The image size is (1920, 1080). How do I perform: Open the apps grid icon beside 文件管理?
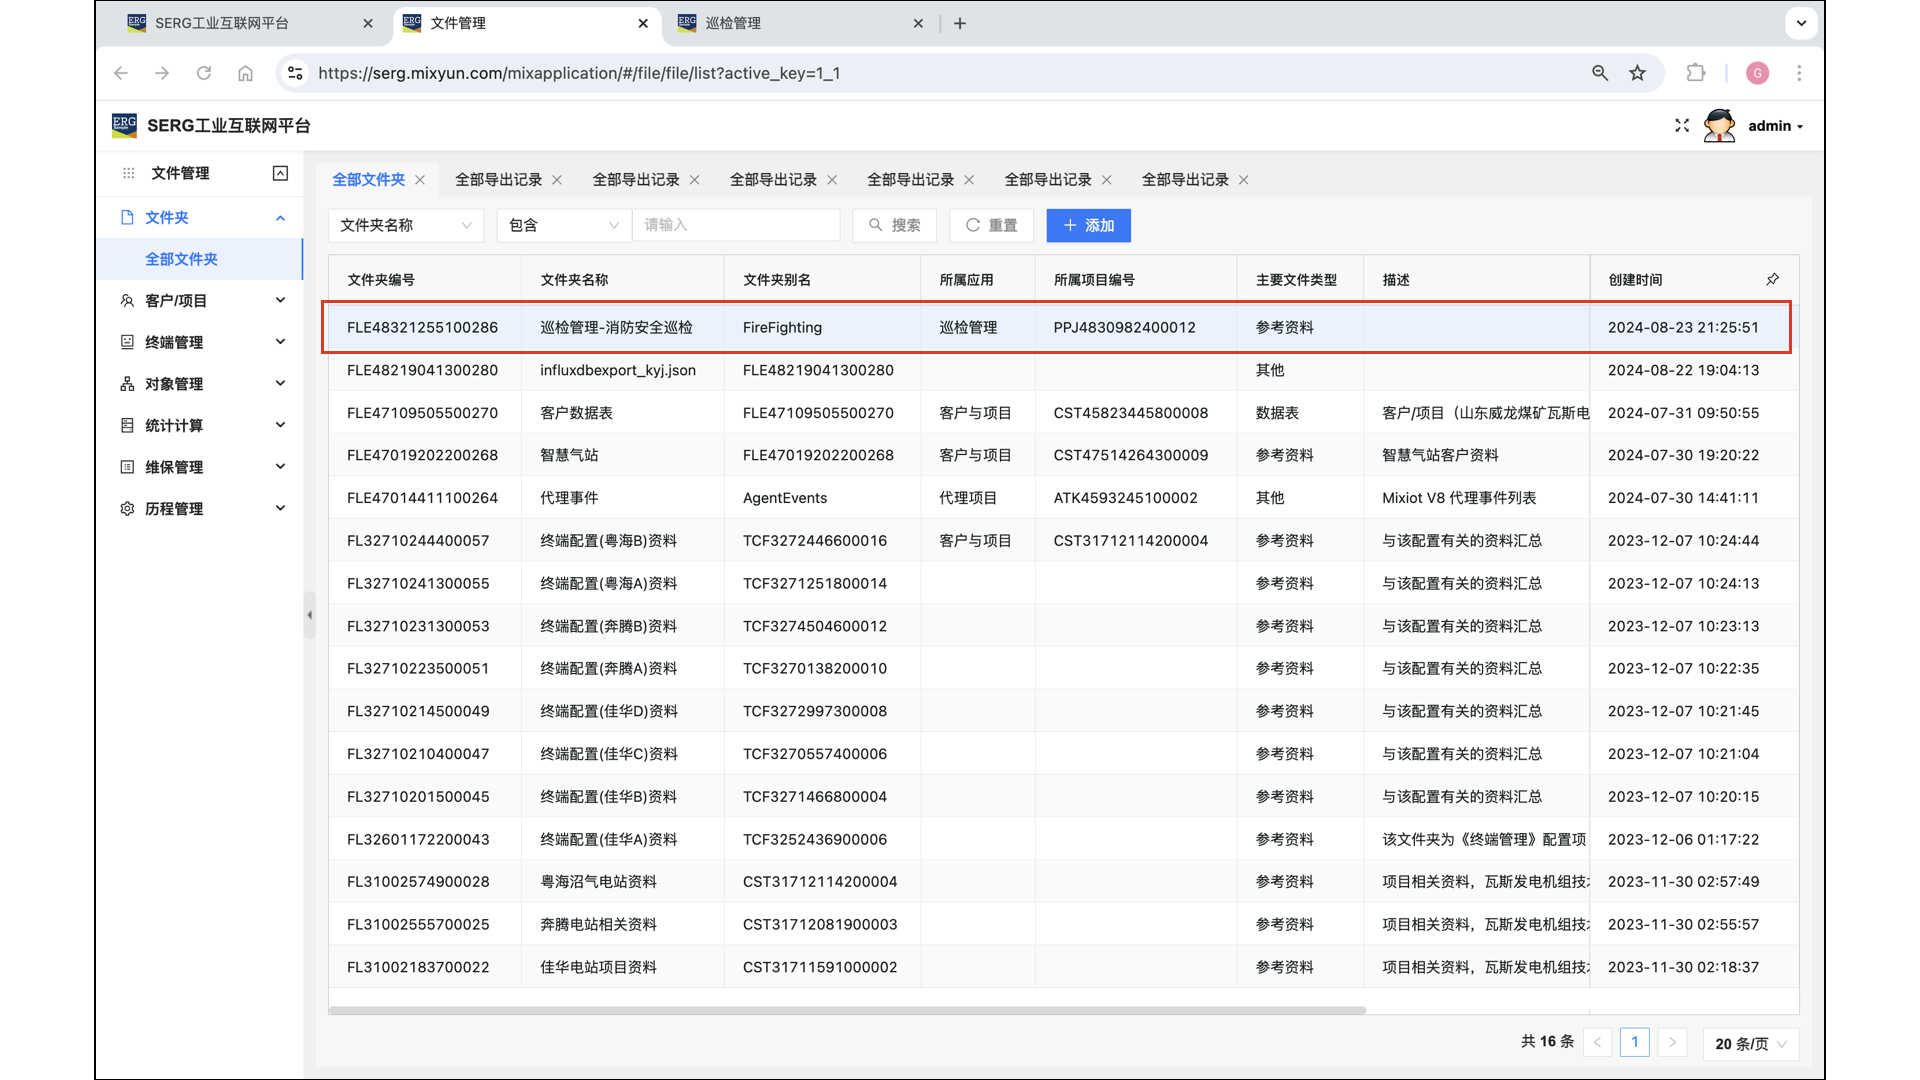(128, 173)
